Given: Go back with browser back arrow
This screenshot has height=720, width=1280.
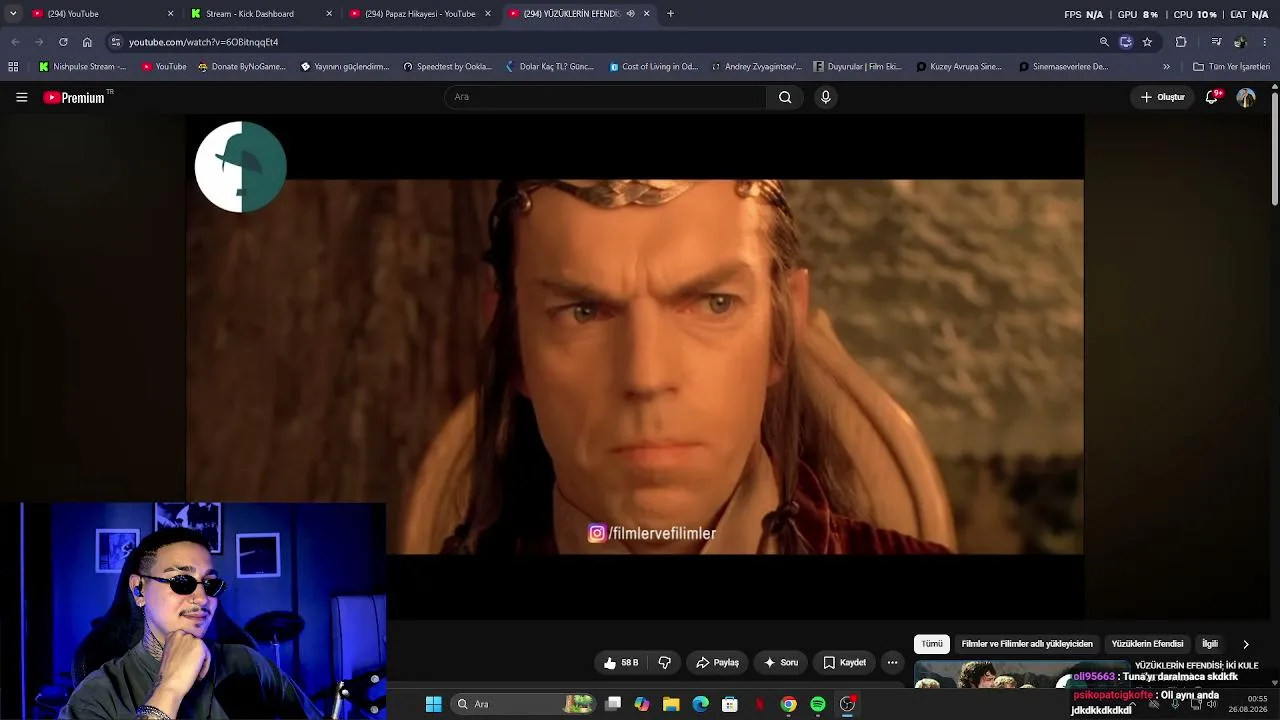Looking at the screenshot, I should pyautogui.click(x=15, y=42).
